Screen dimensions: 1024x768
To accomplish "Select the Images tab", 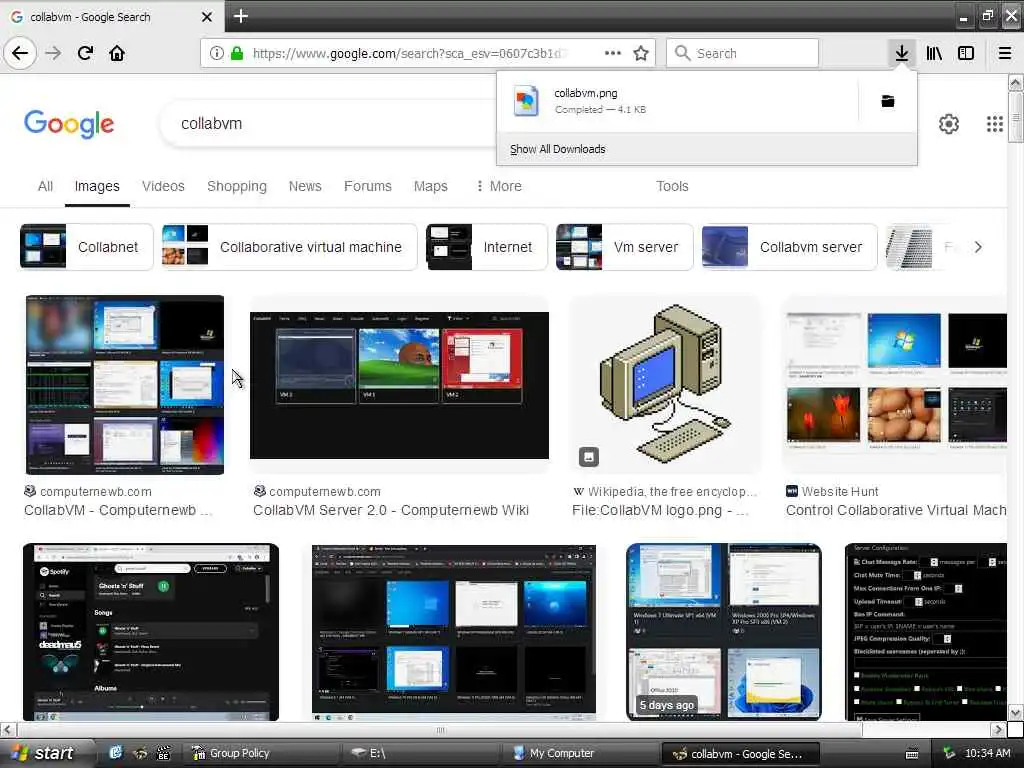I will coord(97,186).
